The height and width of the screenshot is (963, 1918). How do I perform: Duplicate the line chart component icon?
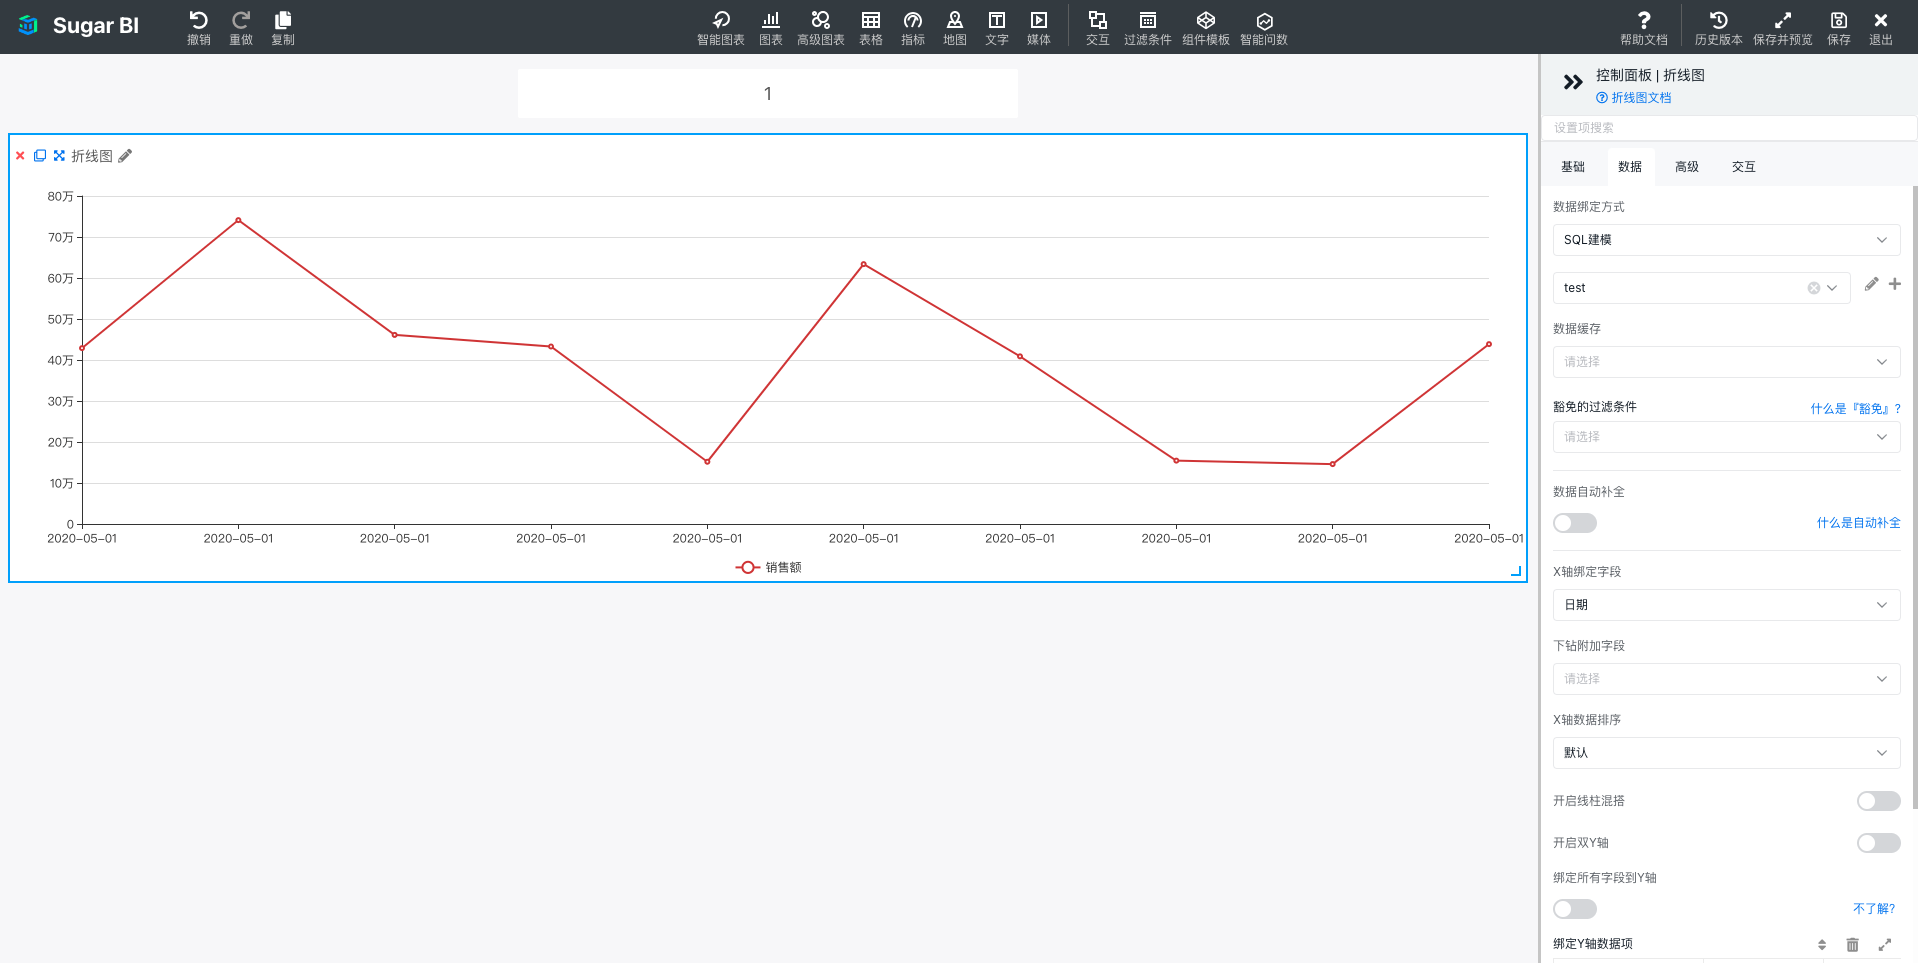tap(40, 156)
